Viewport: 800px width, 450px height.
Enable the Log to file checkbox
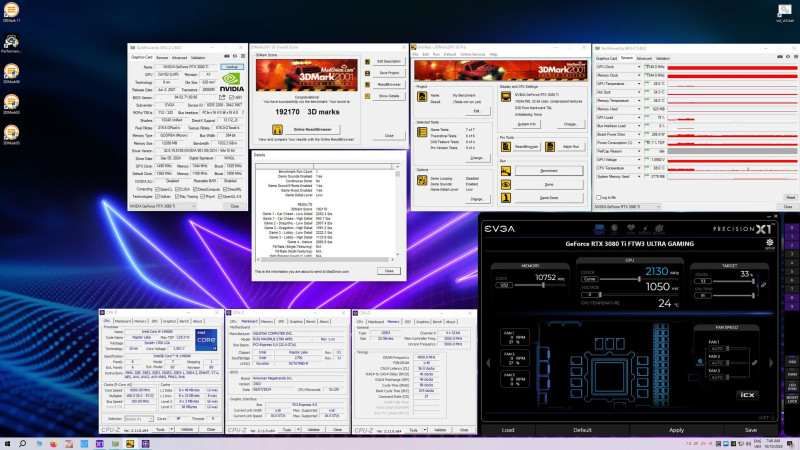pos(598,197)
